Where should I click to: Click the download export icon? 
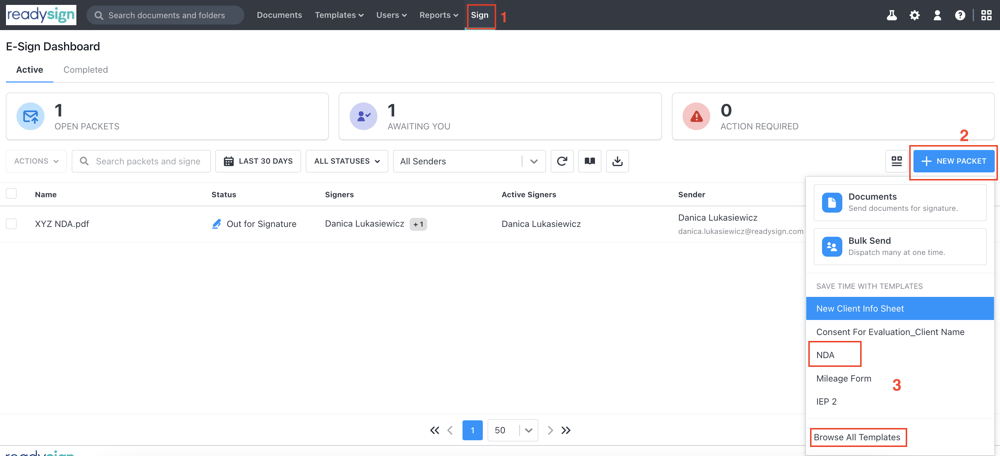pos(617,161)
